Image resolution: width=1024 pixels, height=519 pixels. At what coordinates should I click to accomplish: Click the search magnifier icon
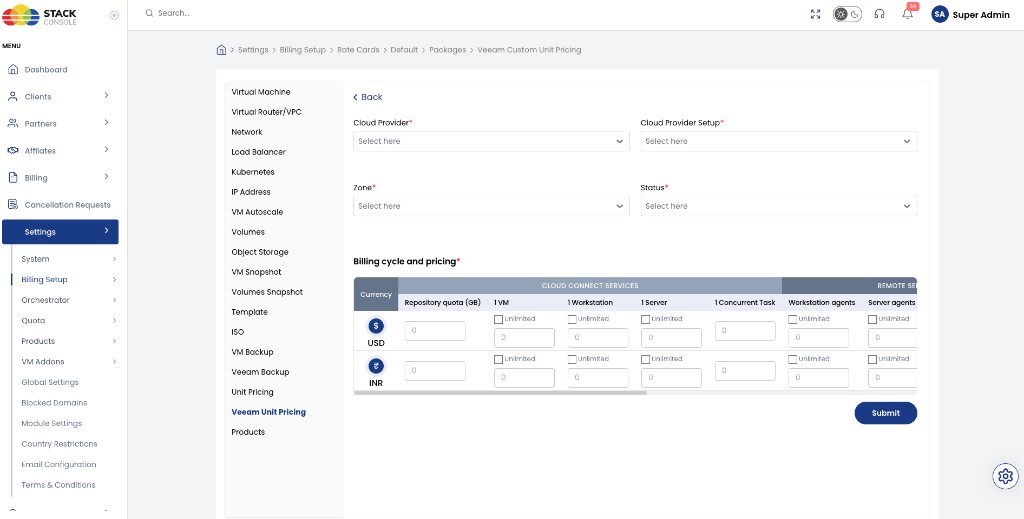[x=150, y=13]
